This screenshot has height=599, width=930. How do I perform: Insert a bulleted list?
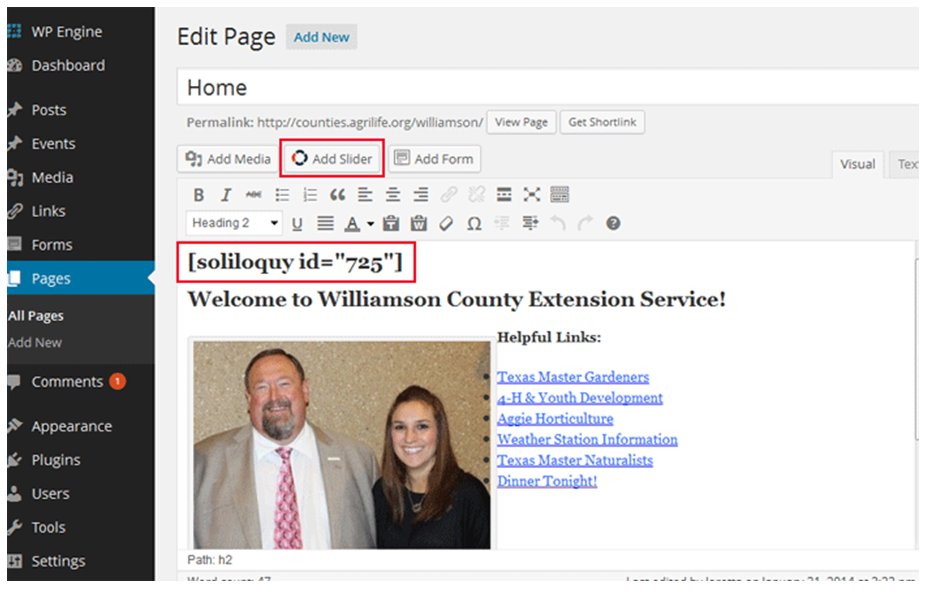pos(282,195)
